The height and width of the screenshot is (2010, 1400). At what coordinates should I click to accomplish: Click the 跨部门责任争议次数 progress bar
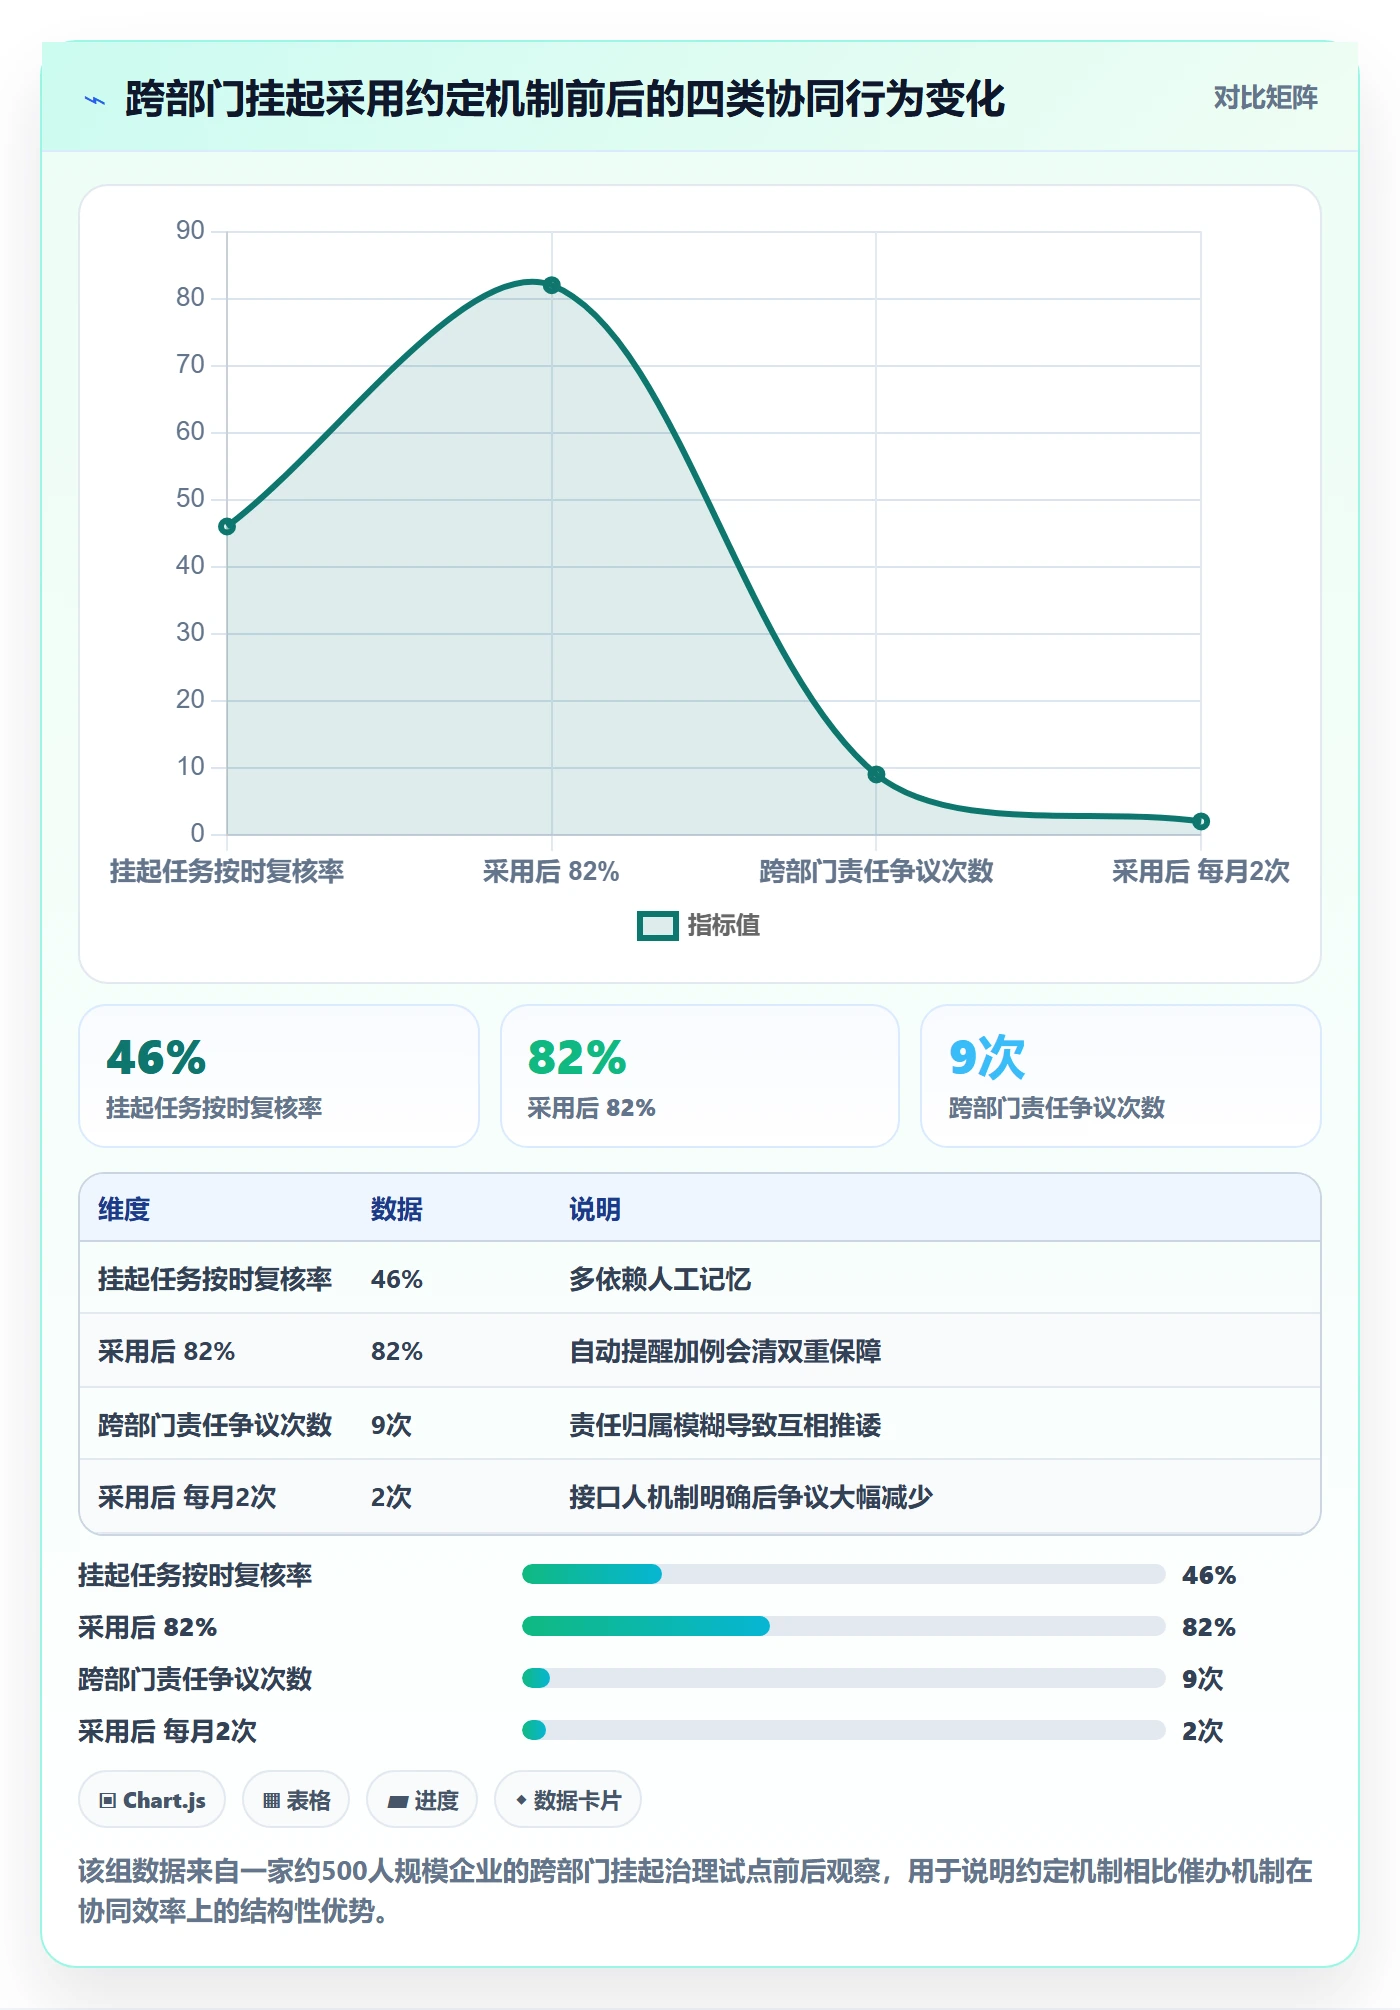click(x=844, y=1678)
